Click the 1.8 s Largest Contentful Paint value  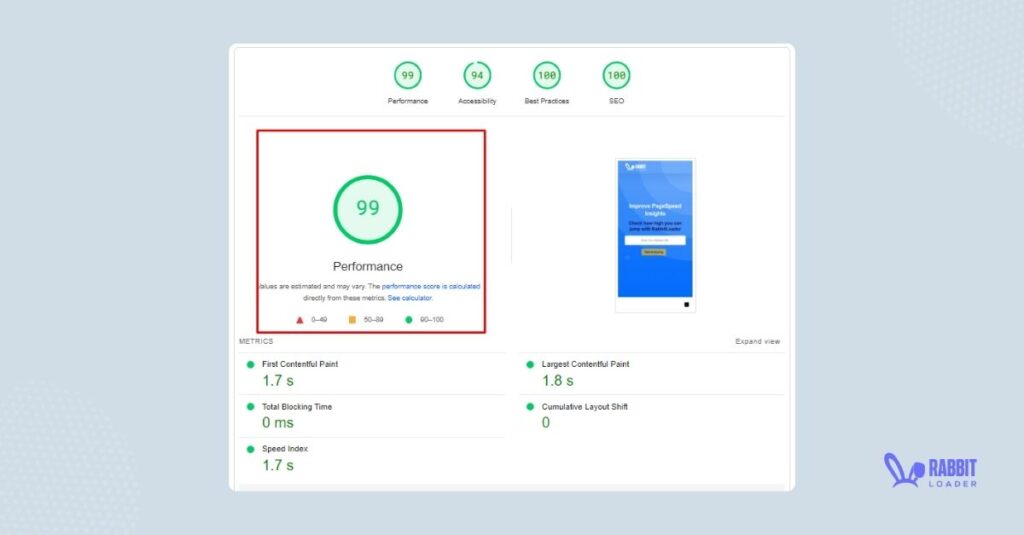[x=558, y=381]
